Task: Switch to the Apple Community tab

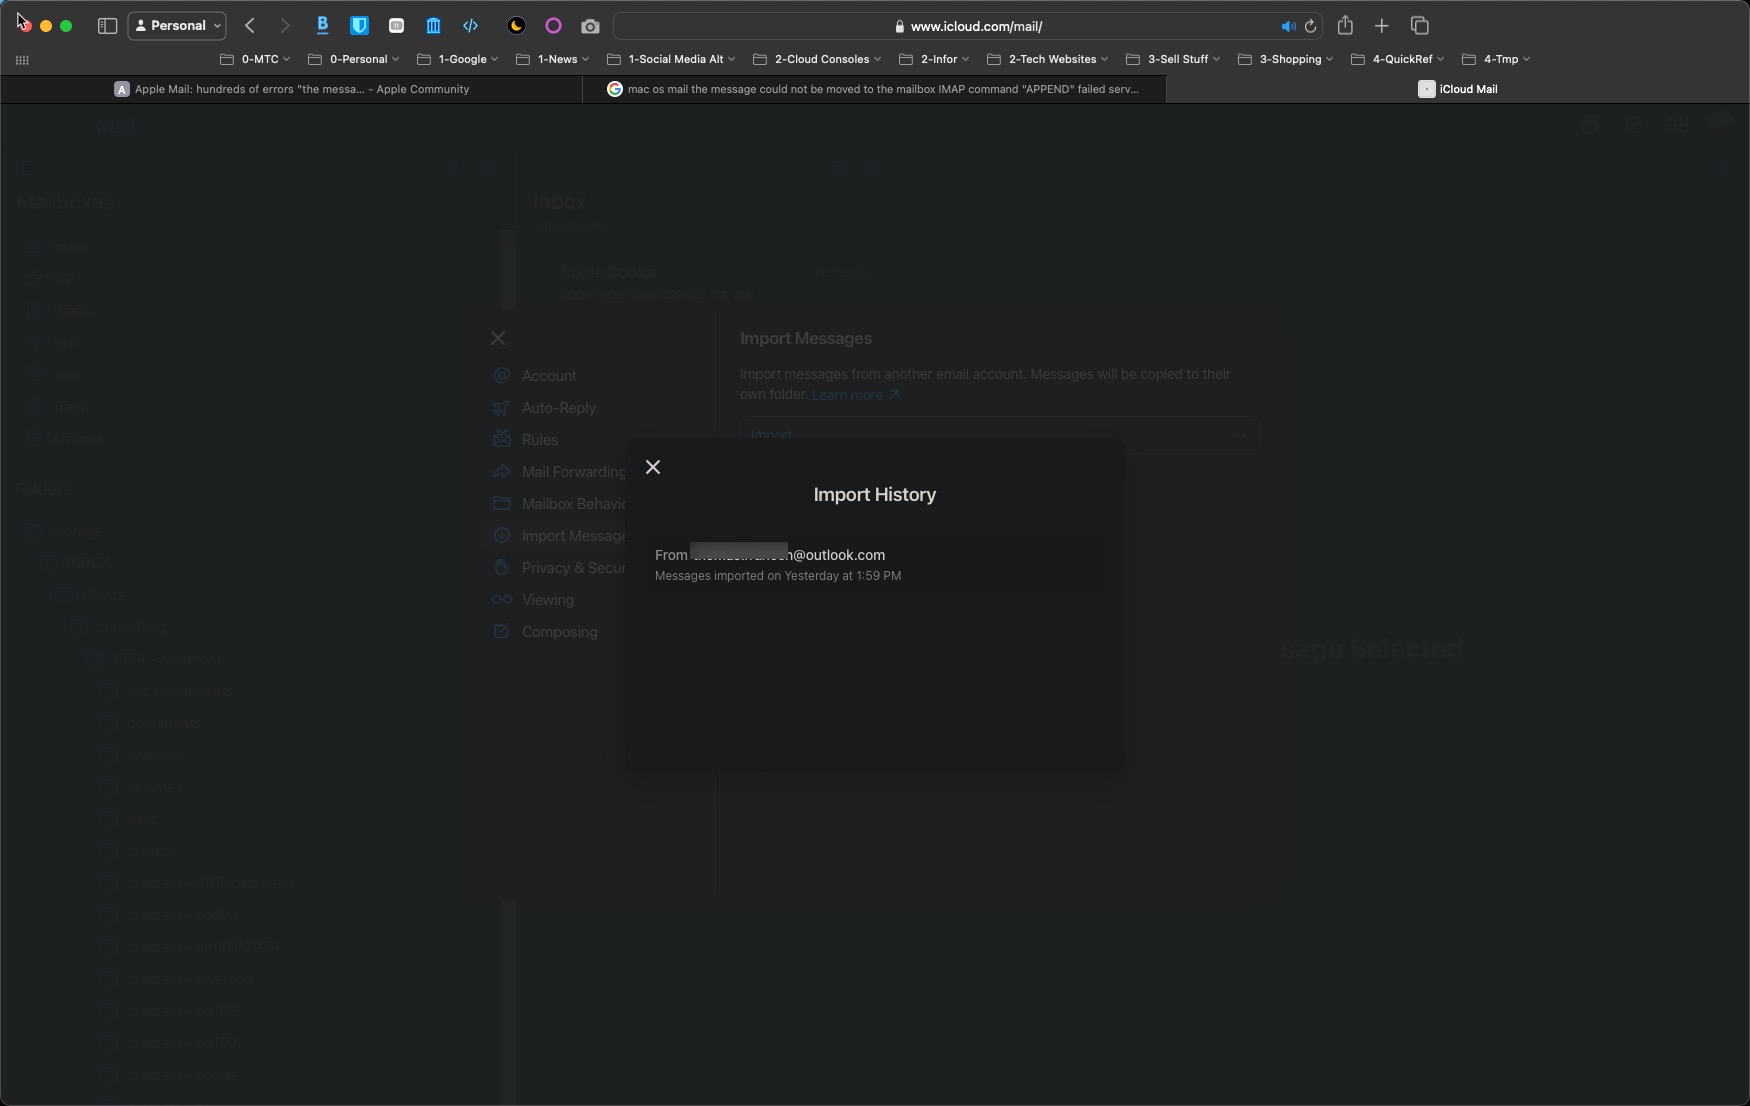Action: coord(291,89)
